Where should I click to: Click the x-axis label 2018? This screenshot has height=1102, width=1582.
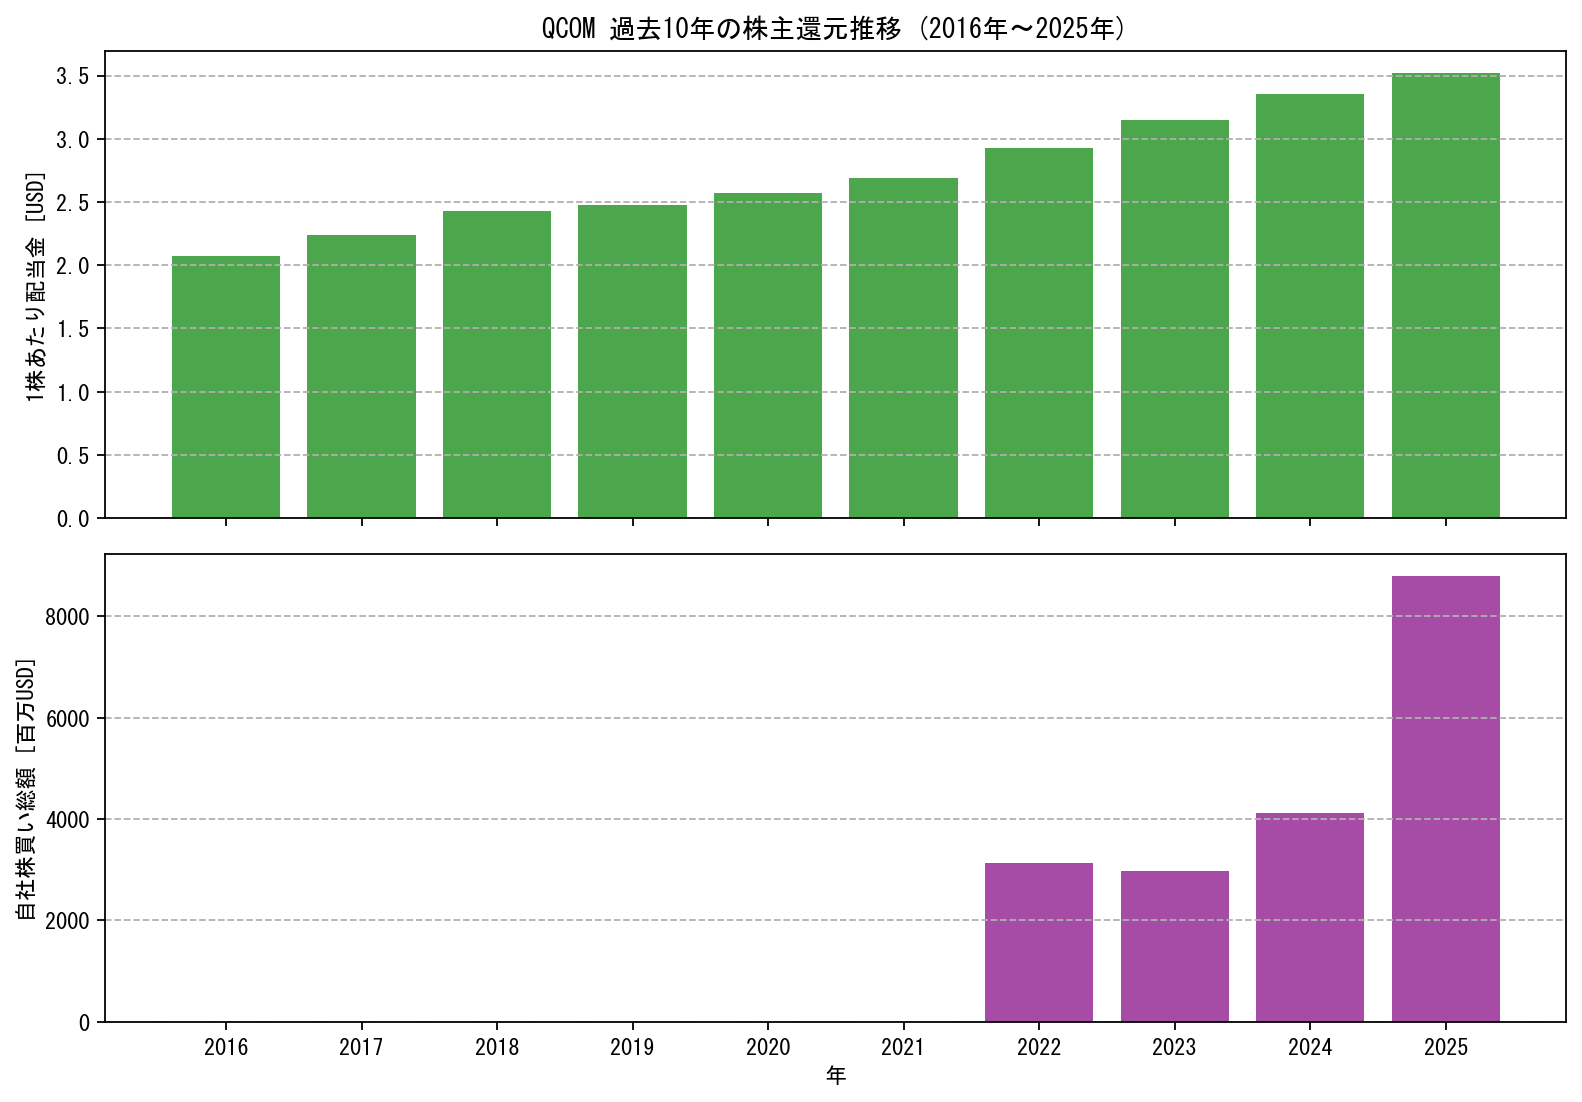[497, 1047]
